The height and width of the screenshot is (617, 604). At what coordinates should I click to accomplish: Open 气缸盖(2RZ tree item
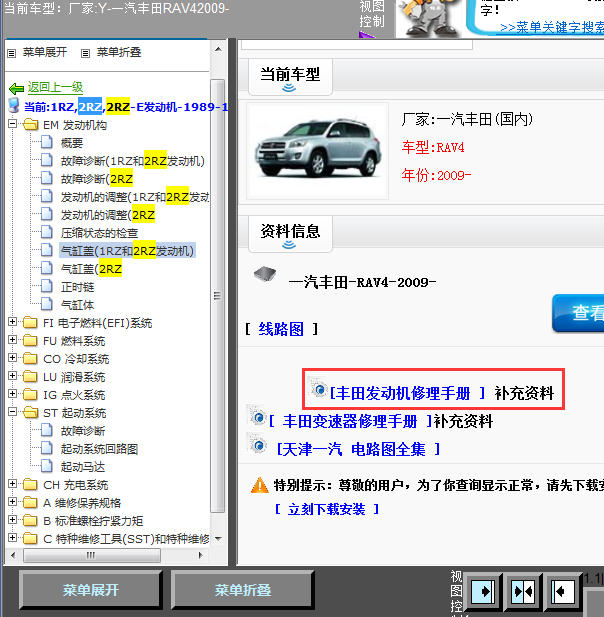tap(91, 269)
